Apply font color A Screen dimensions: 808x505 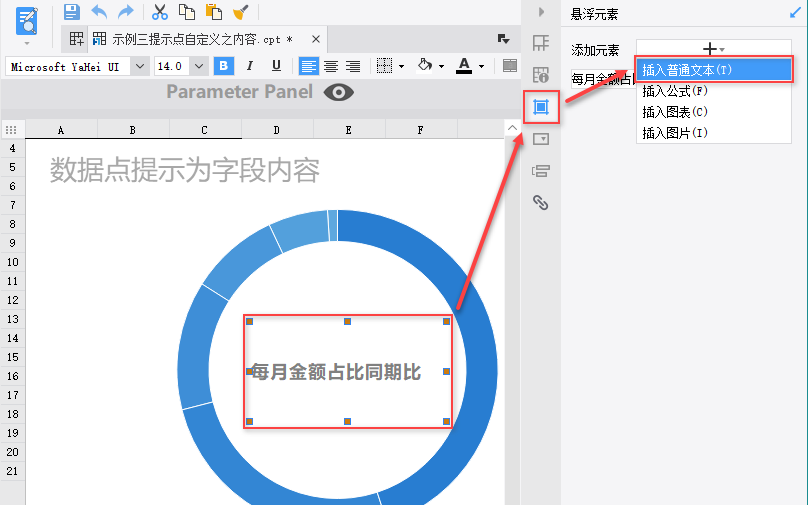pyautogui.click(x=464, y=65)
